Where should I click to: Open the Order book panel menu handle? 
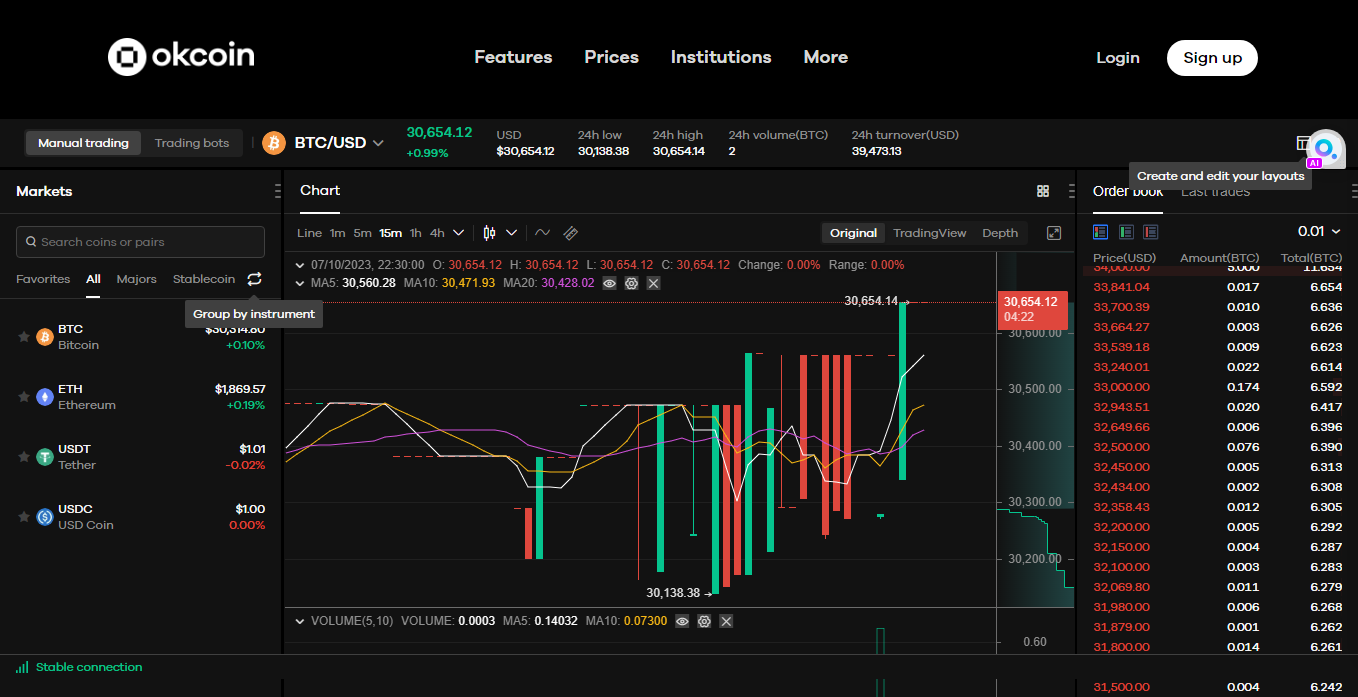coord(1354,191)
